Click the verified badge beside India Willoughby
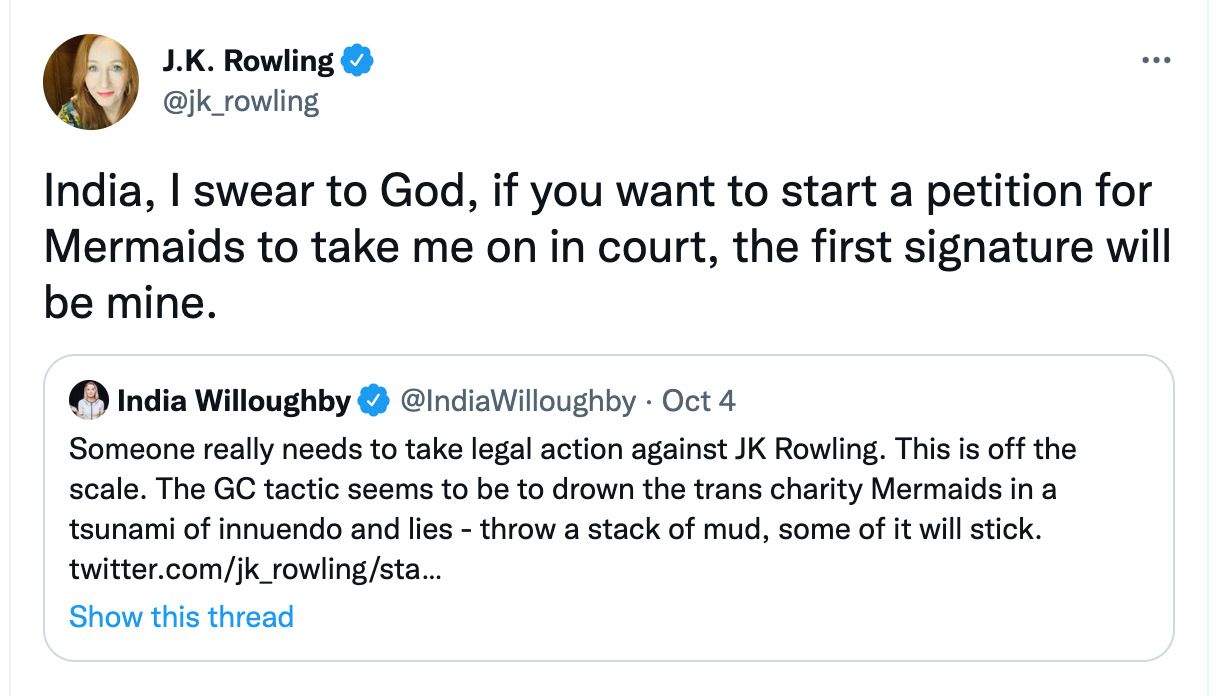Image resolution: width=1218 pixels, height=696 pixels. click(x=374, y=401)
